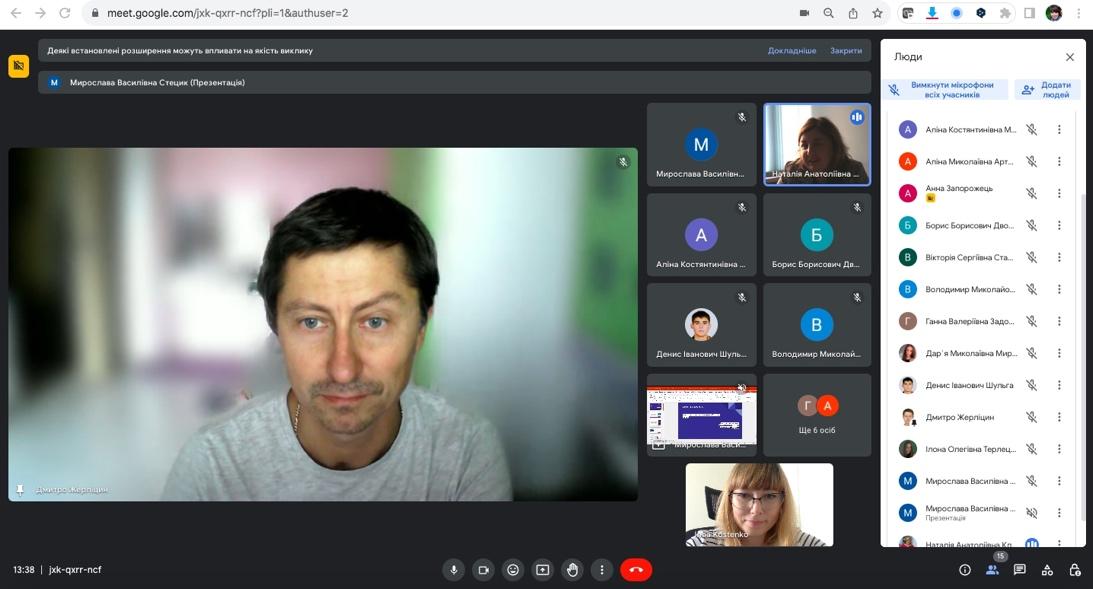Mute Аліна Миколаївна in people list

coord(1032,162)
